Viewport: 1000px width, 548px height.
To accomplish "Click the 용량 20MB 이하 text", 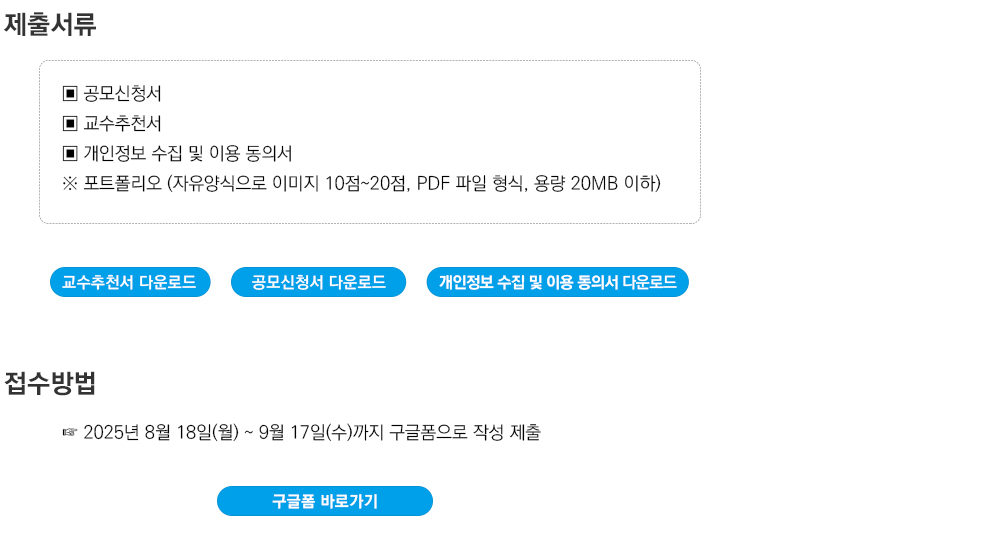I will tap(594, 184).
